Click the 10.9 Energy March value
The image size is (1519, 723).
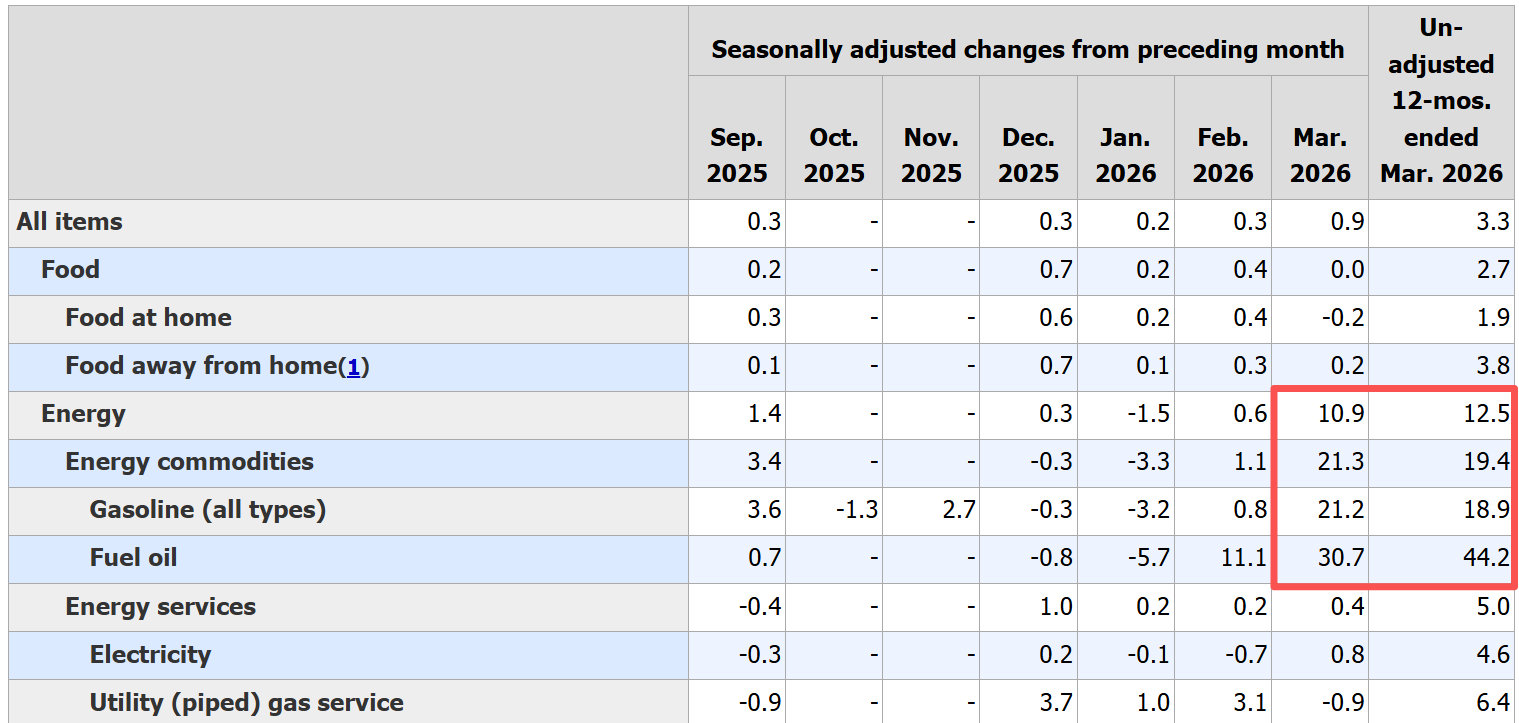coord(1341,414)
